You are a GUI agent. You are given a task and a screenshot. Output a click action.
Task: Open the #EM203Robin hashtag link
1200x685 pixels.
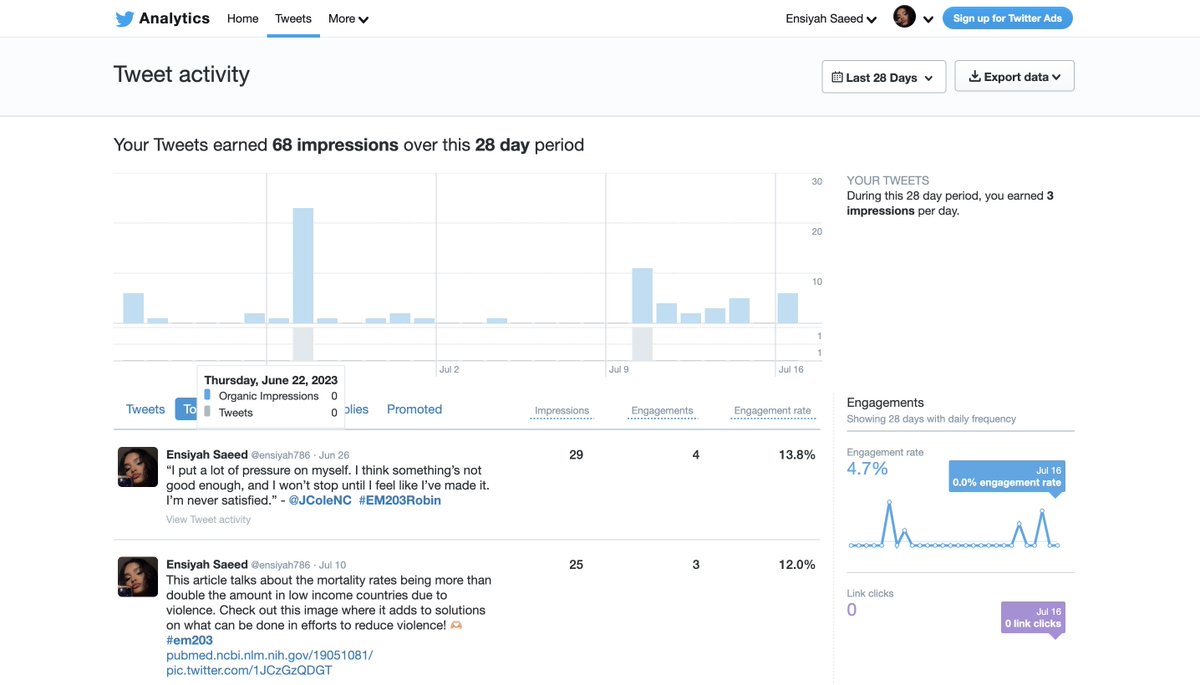[x=400, y=500]
